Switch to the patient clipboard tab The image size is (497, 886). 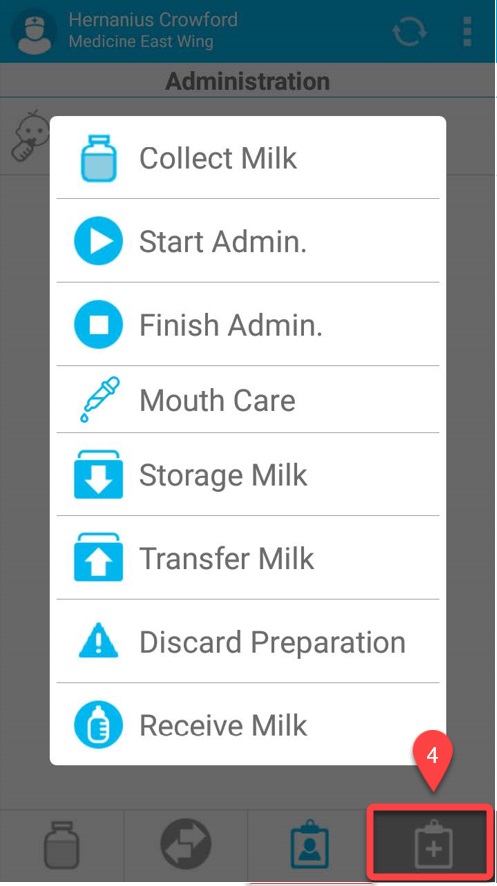pos(309,845)
